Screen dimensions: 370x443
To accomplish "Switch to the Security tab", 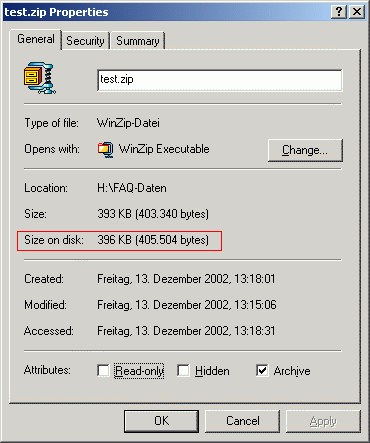I will click(x=85, y=41).
